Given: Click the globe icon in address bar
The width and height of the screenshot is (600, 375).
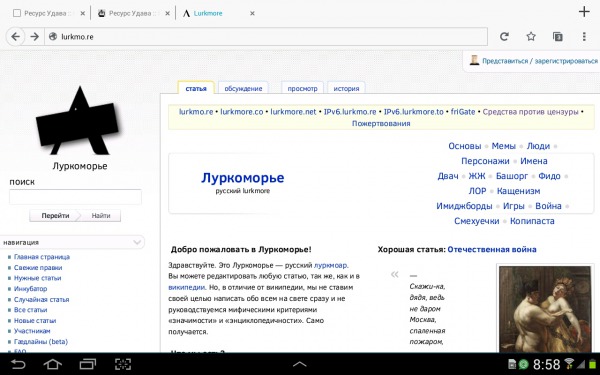Looking at the screenshot, I should pos(53,37).
